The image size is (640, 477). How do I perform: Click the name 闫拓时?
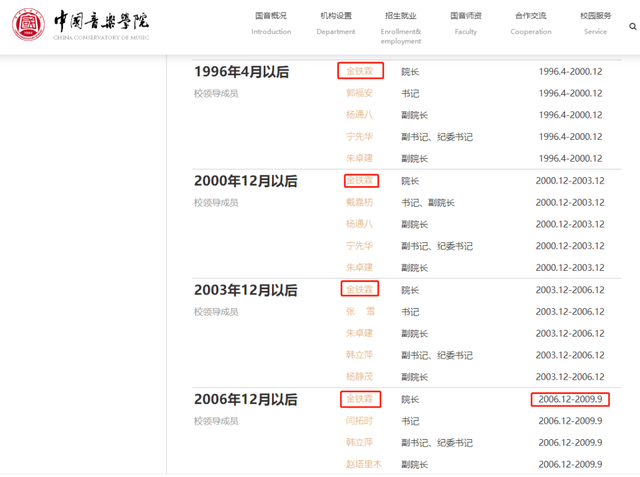(360, 420)
